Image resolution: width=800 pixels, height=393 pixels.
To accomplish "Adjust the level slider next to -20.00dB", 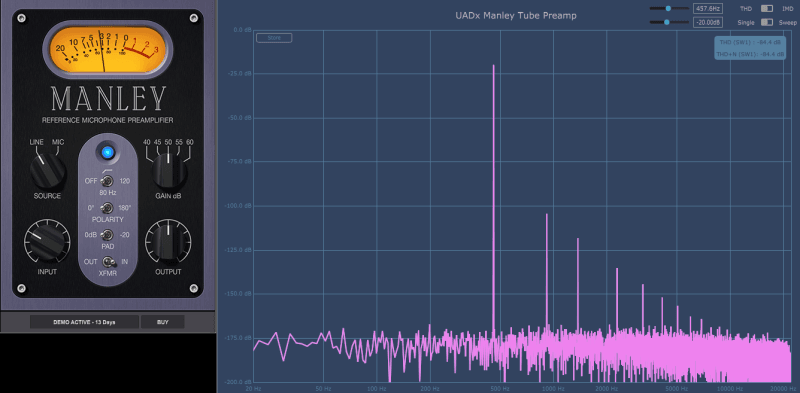I will 669,22.
